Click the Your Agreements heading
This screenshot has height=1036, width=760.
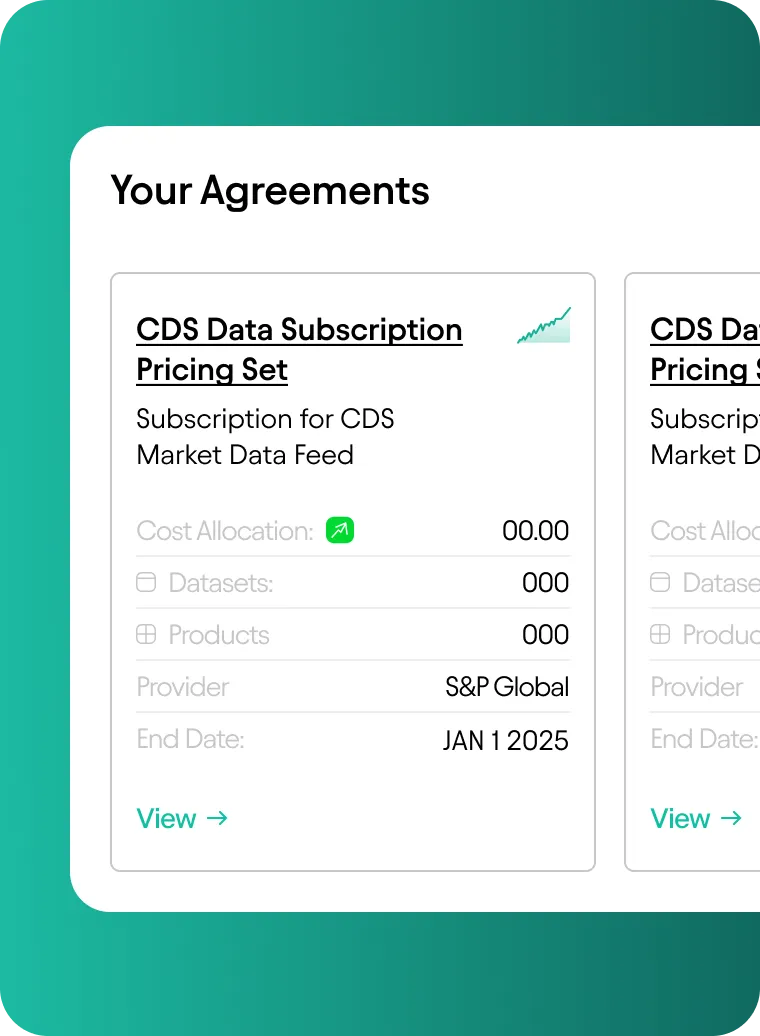[x=270, y=190]
